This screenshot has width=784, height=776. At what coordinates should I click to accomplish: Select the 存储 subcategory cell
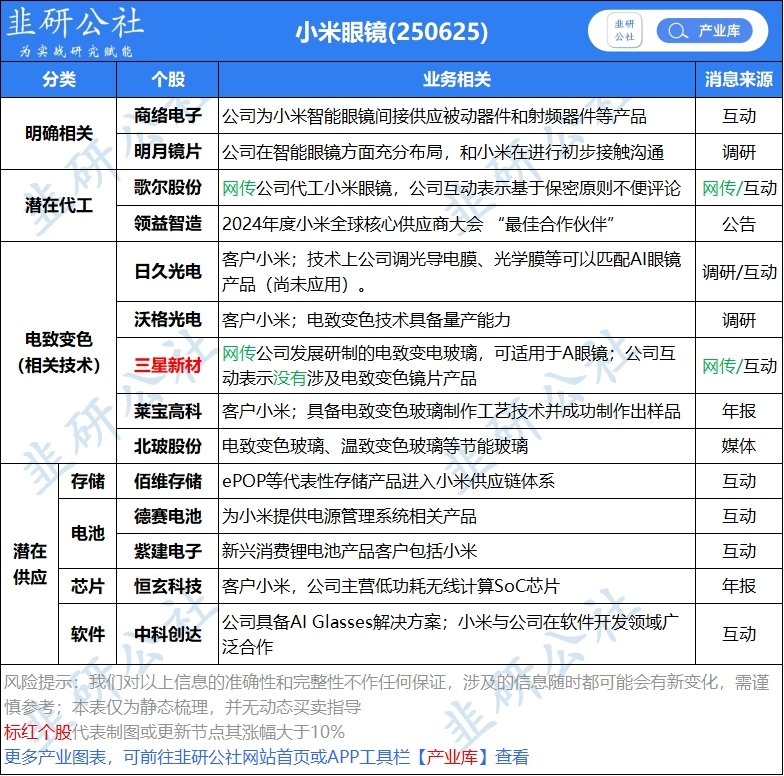[x=88, y=482]
